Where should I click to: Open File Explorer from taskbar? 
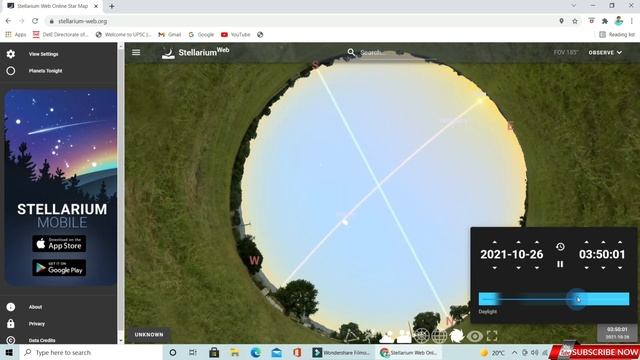point(235,352)
